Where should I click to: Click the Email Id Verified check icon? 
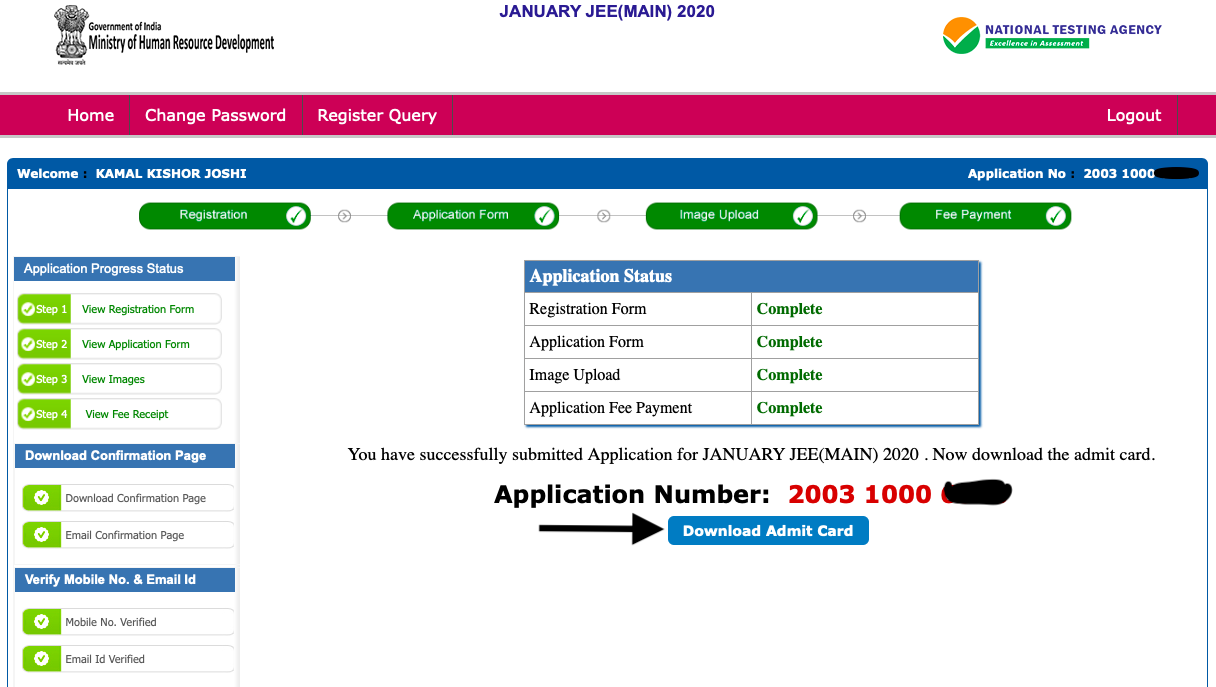coord(42,659)
